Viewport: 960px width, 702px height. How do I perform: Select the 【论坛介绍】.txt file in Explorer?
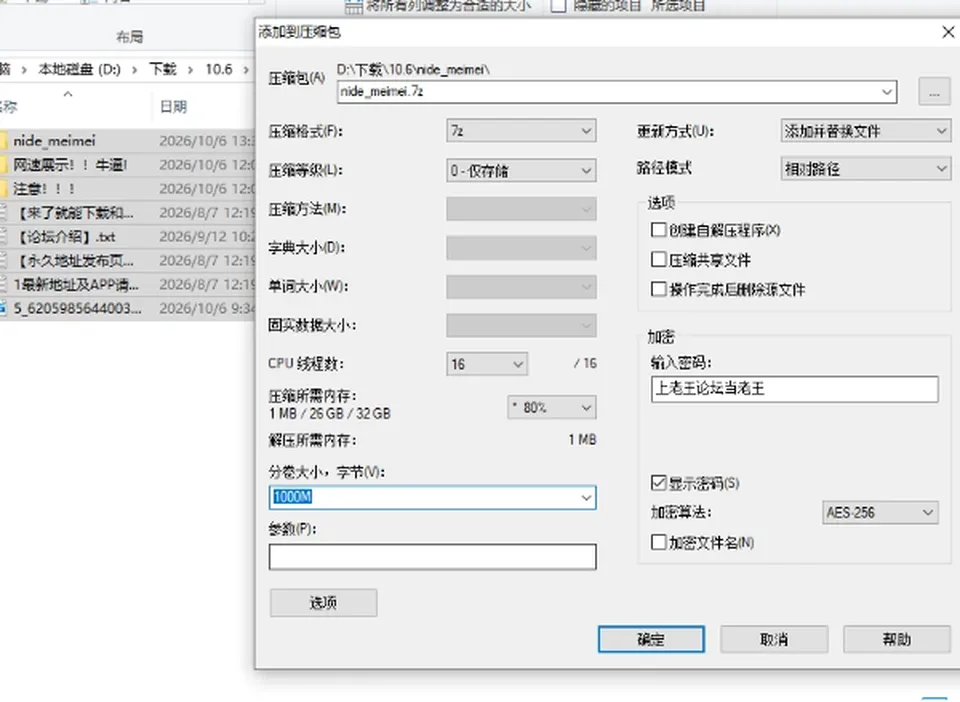pyautogui.click(x=66, y=237)
